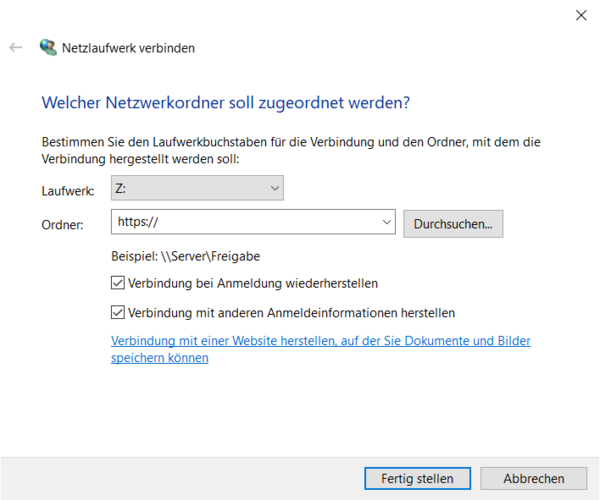Click the instruction text starting with "Bestimmen Sie den Laufwerkbuchstaben"
Image resolution: width=600 pixels, height=500 pixels.
pos(291,150)
